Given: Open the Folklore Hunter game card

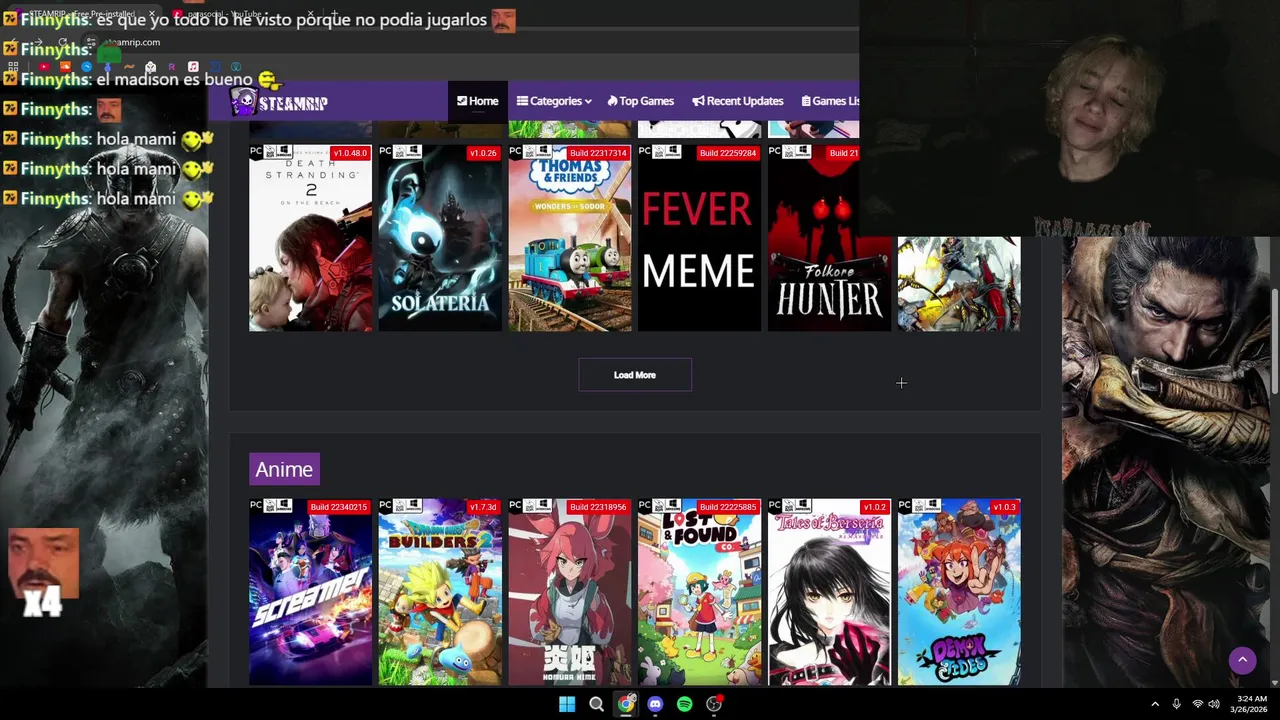Looking at the screenshot, I should coord(829,238).
